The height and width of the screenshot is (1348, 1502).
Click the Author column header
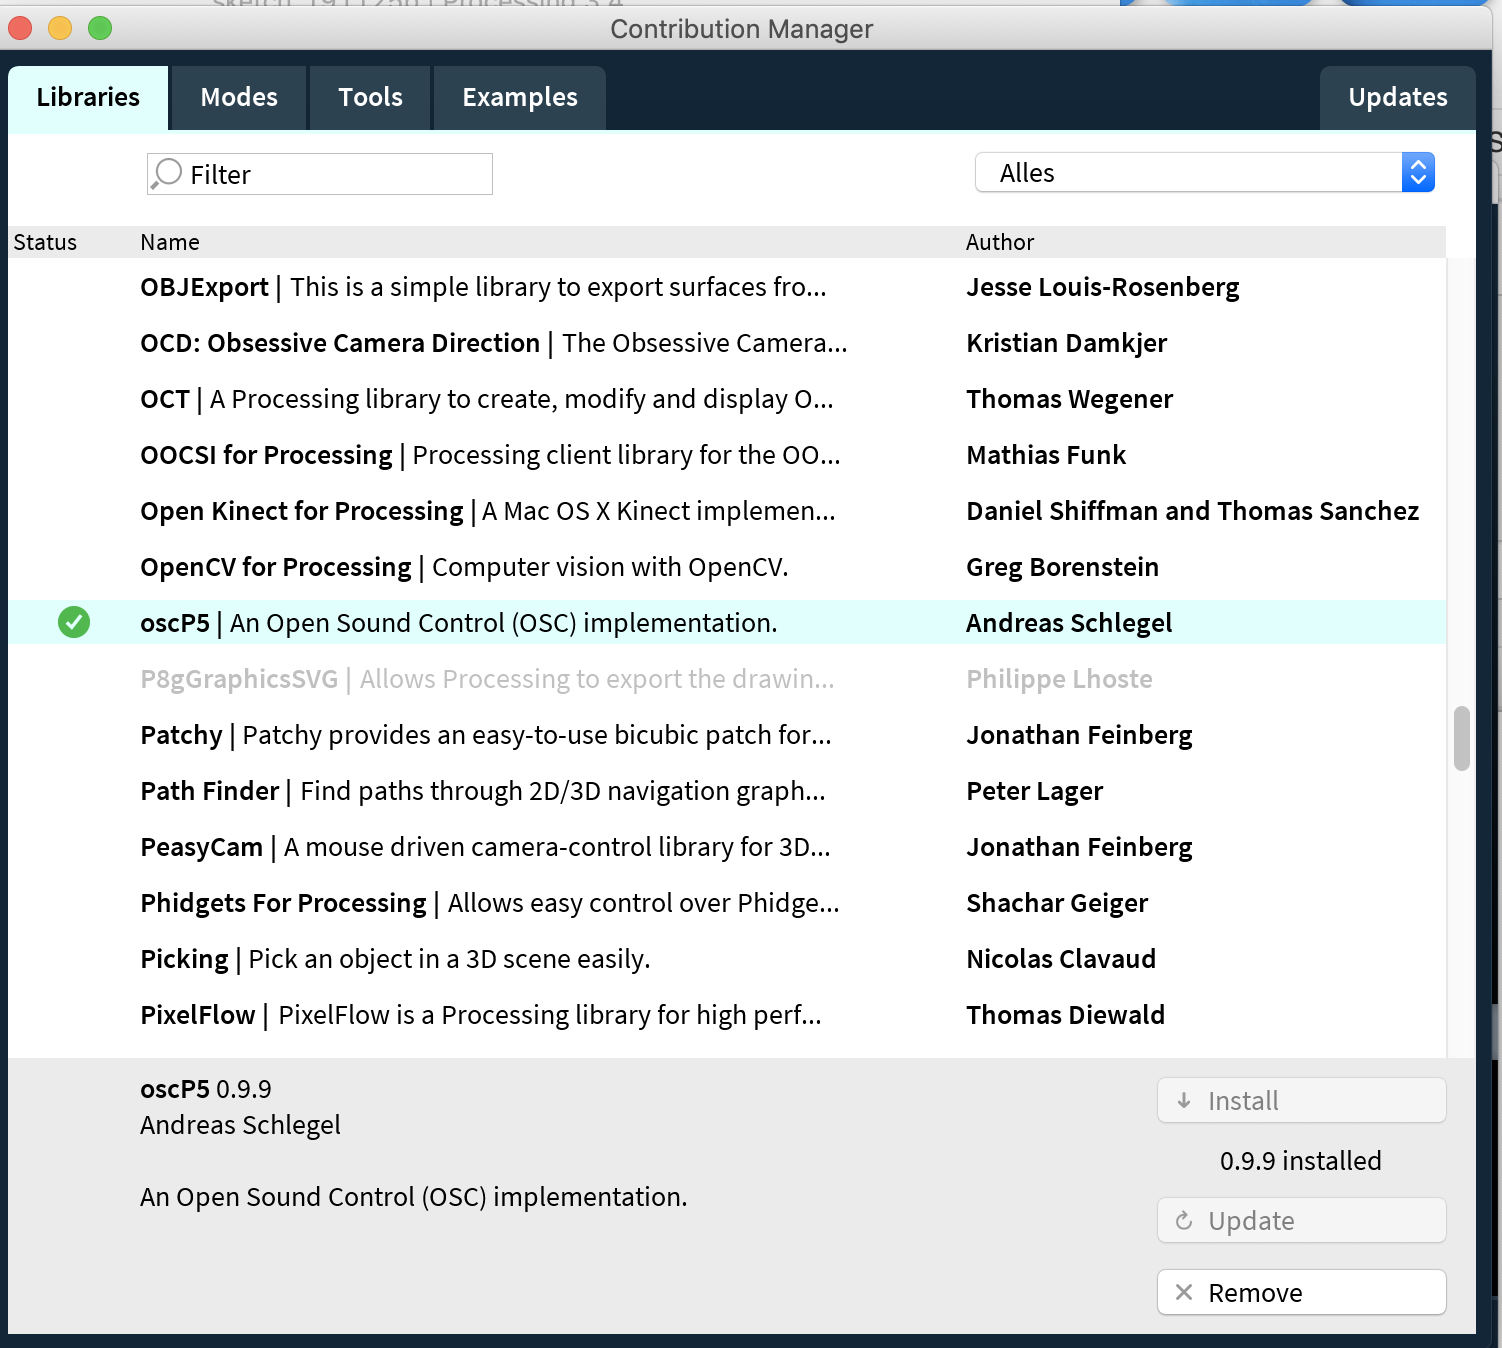(x=1000, y=242)
